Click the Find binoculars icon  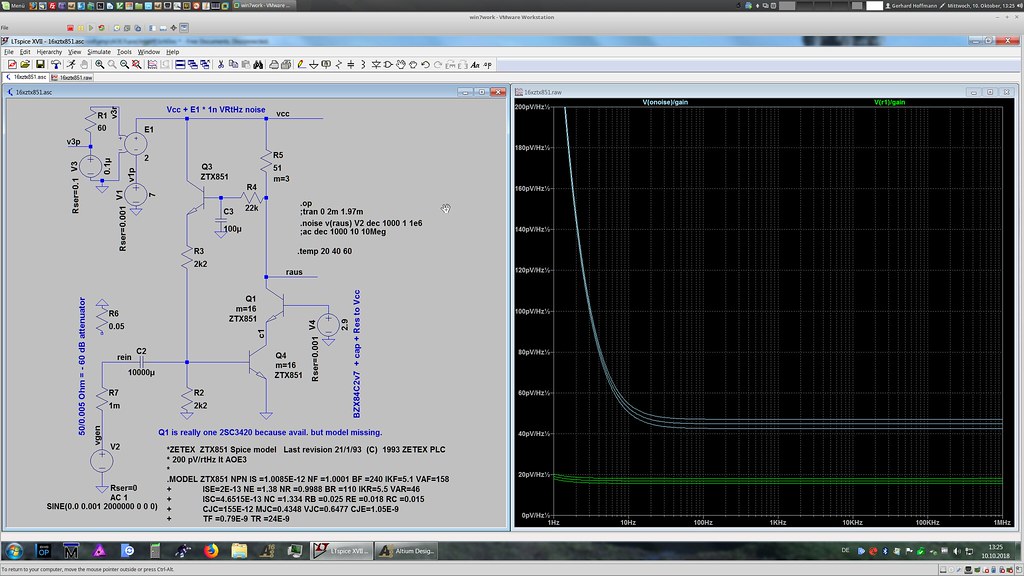[259, 64]
